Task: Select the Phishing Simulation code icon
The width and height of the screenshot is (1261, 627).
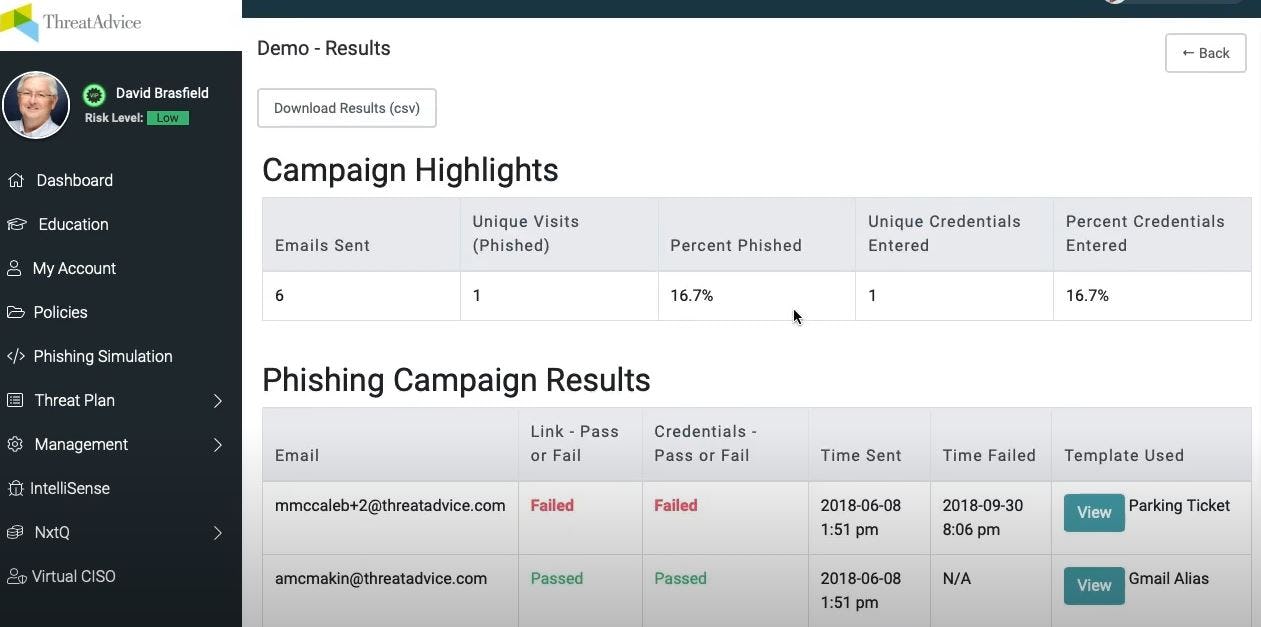Action: (16, 356)
